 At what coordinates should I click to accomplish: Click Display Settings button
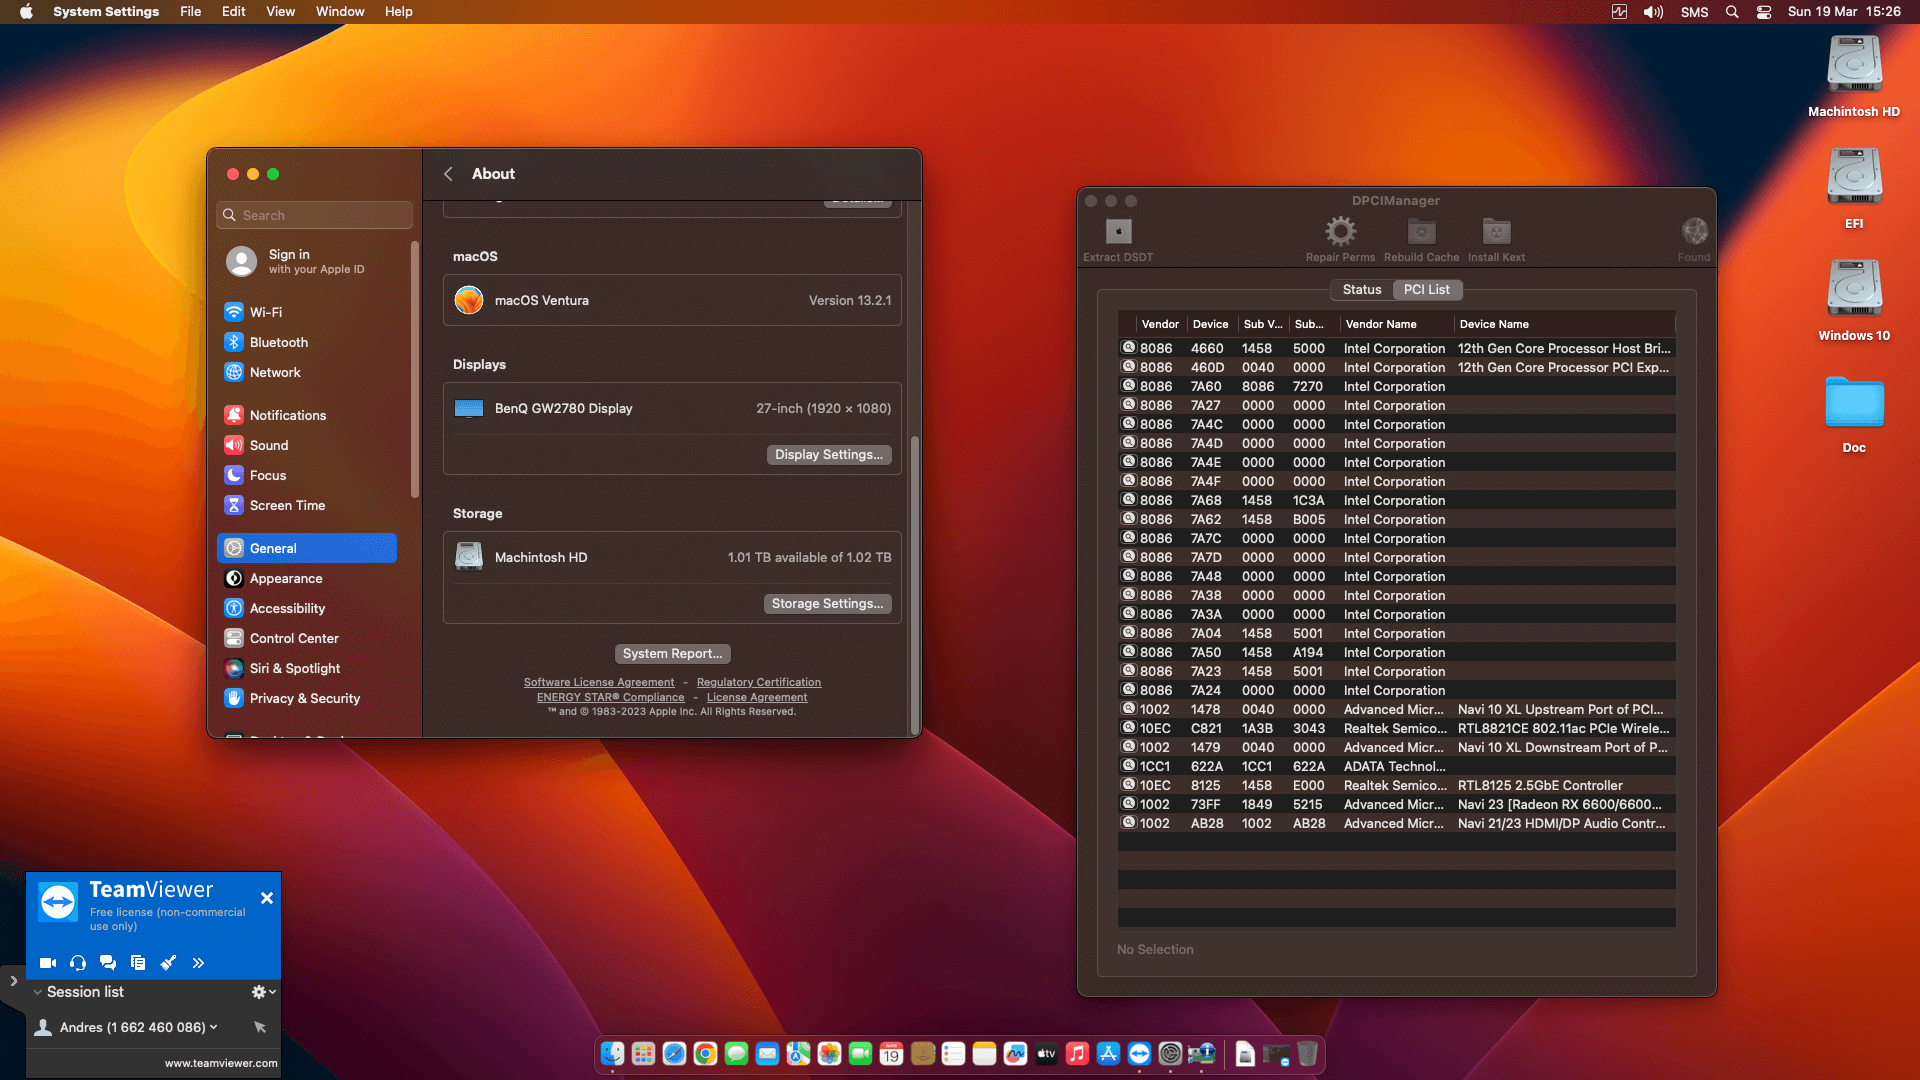pos(829,454)
